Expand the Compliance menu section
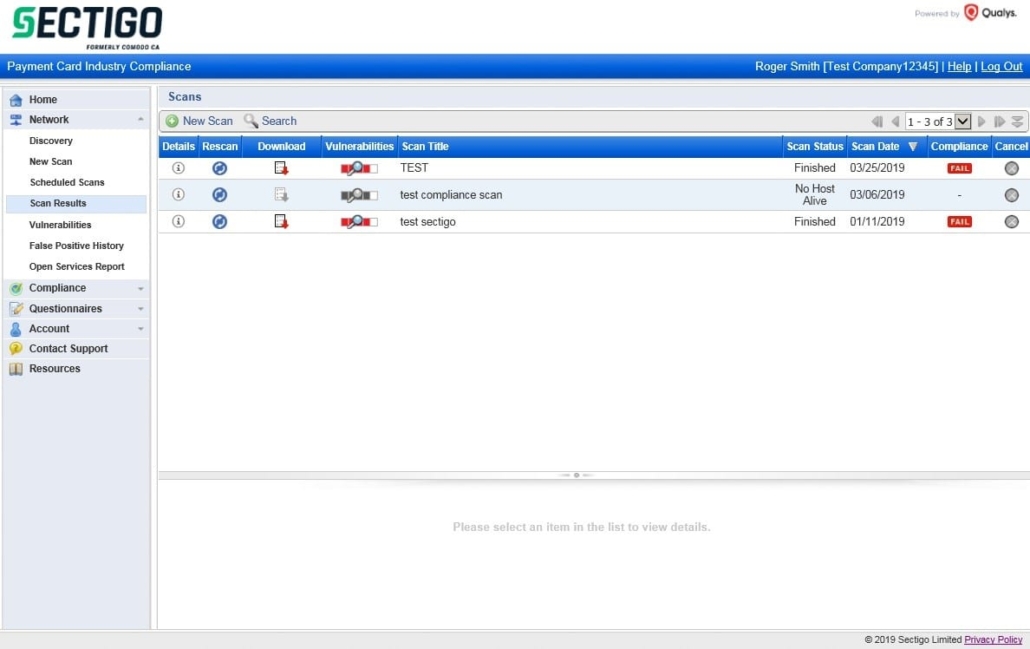The image size is (1030, 649). tap(141, 288)
